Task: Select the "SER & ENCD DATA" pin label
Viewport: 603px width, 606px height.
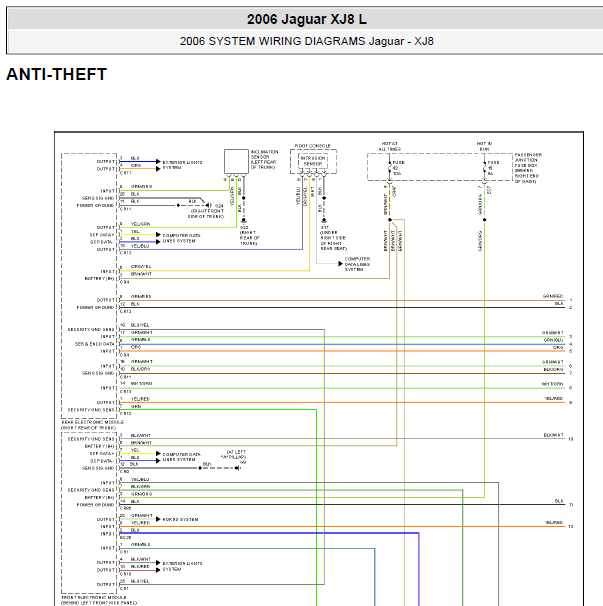Action: click(x=95, y=344)
